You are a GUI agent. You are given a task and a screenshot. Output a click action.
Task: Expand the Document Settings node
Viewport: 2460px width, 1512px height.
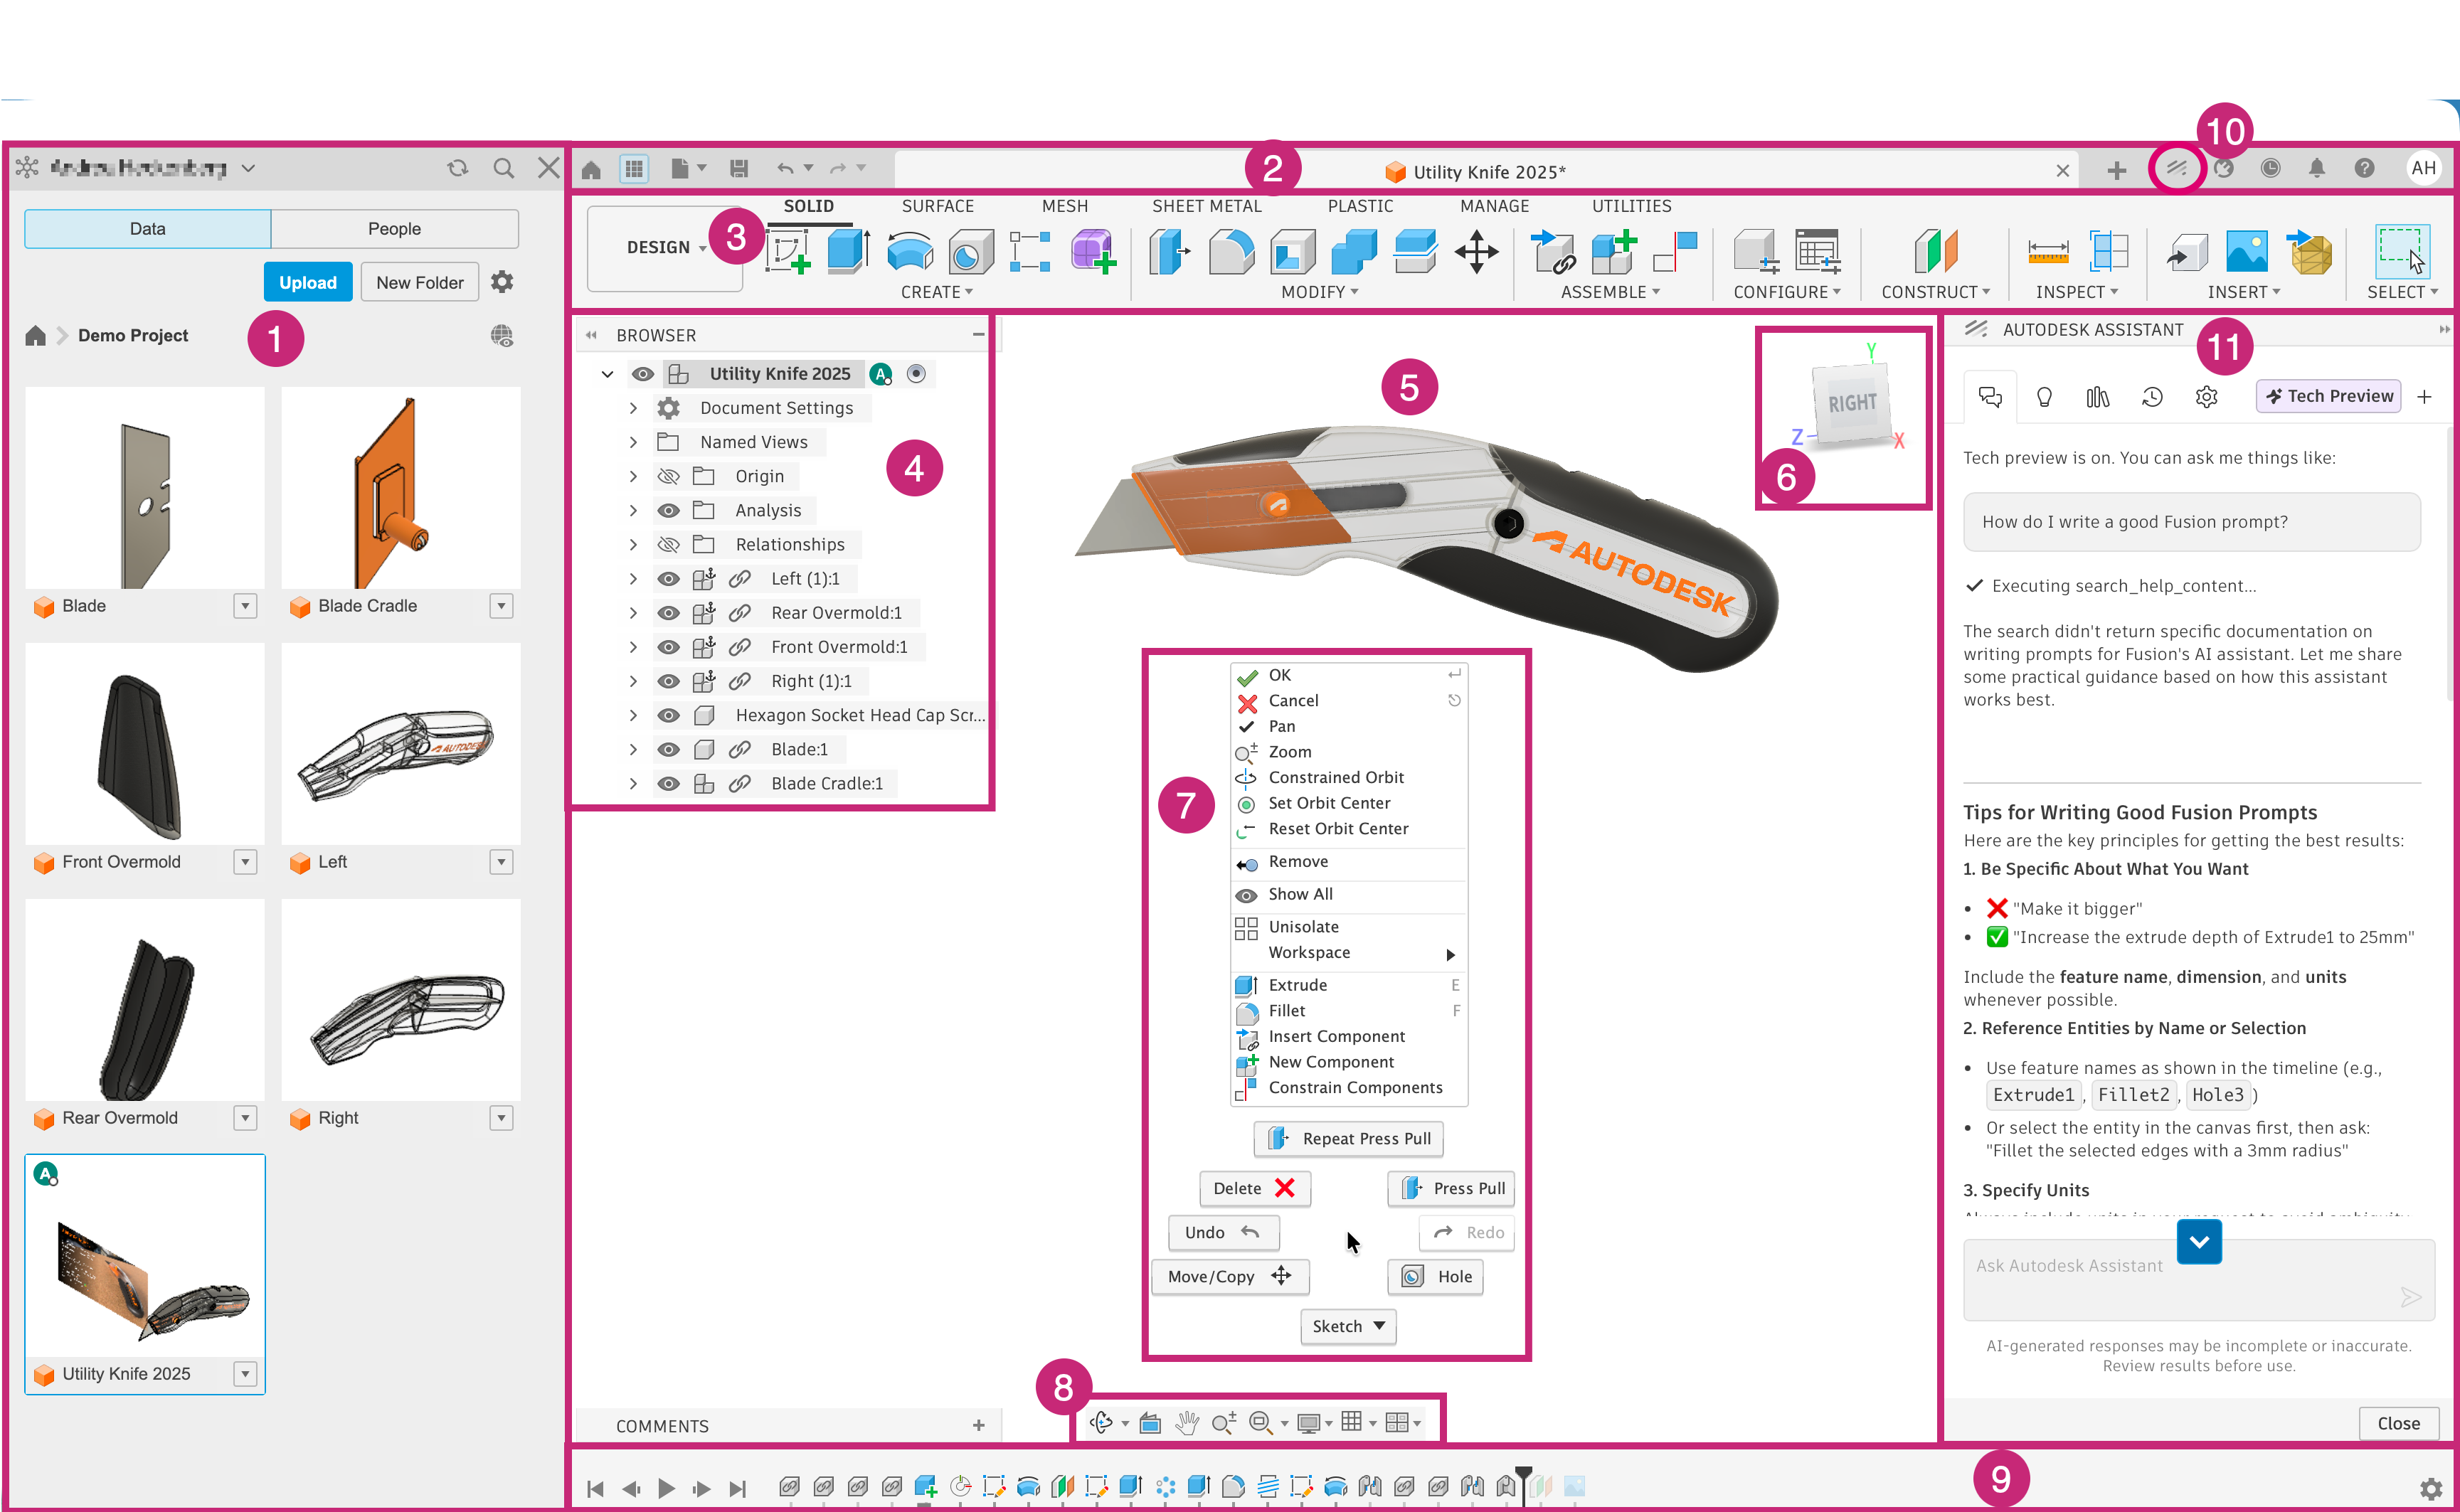(x=633, y=408)
